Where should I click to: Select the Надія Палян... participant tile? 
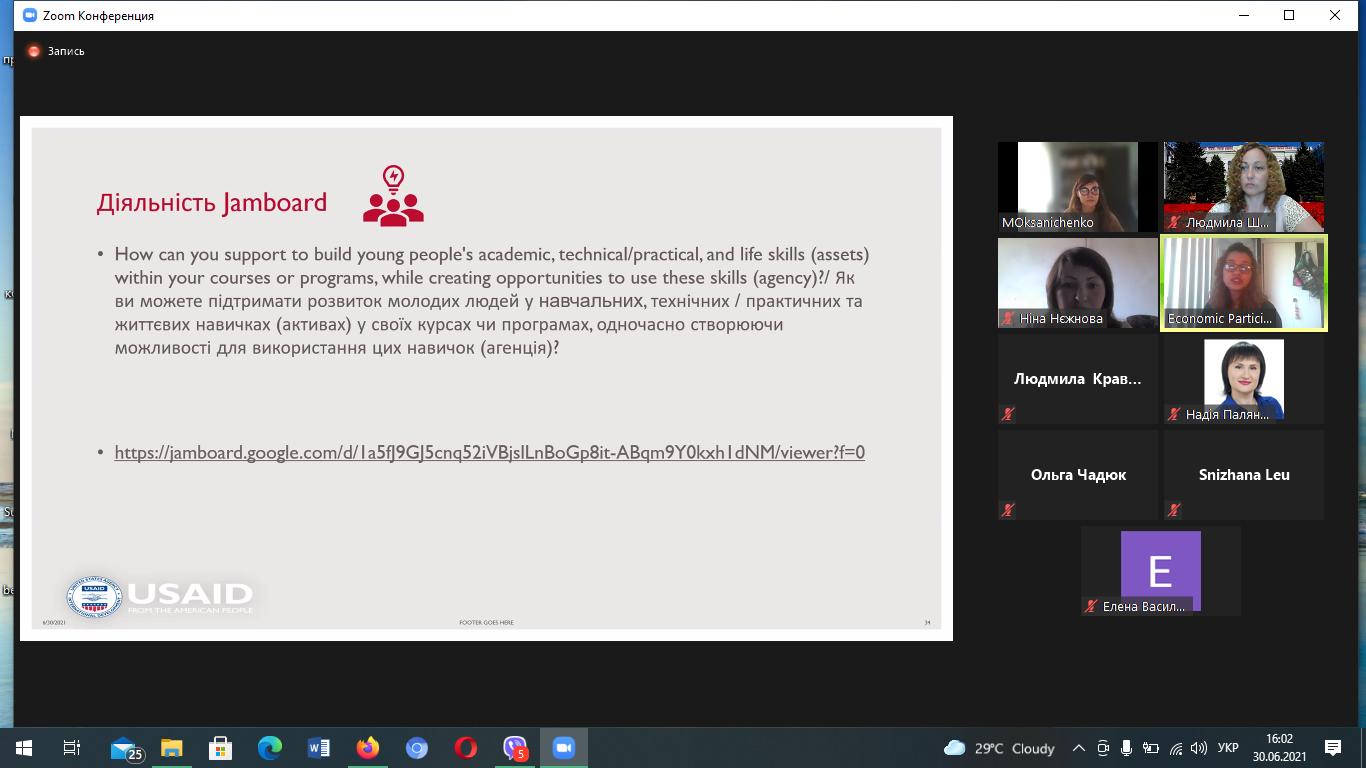tap(1244, 379)
